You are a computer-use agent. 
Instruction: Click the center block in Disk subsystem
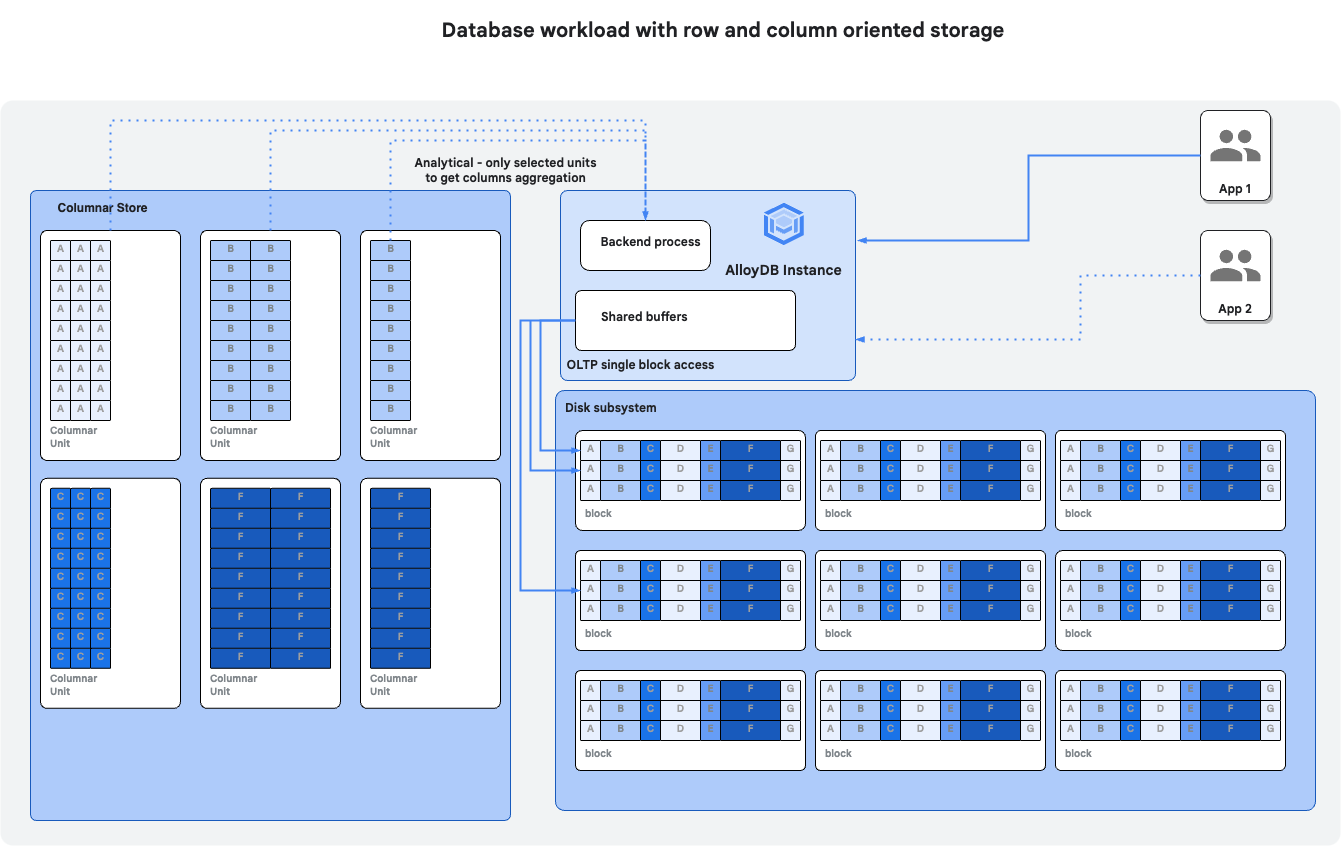pos(930,600)
